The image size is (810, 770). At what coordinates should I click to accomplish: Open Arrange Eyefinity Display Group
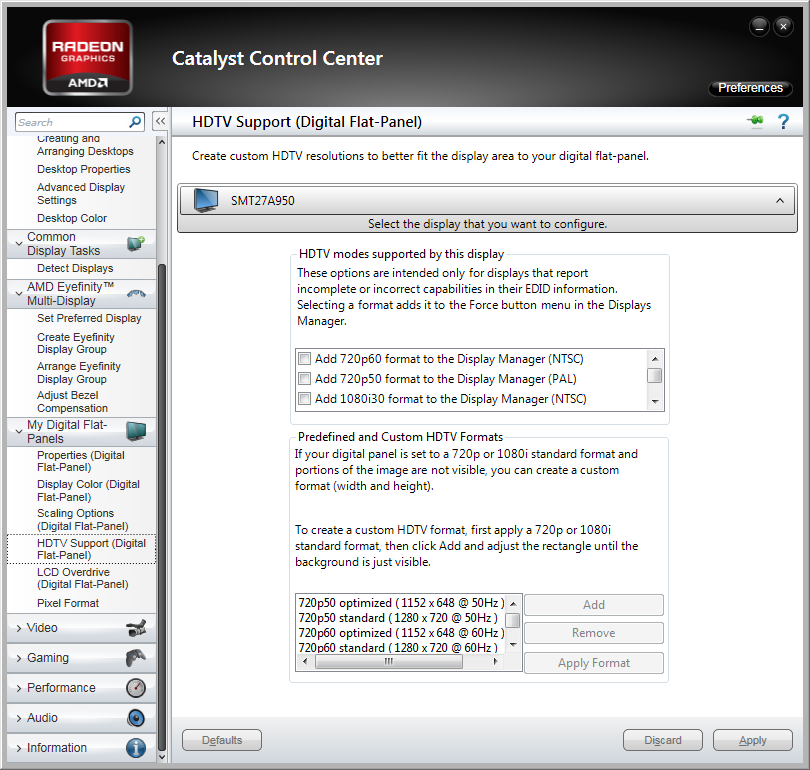point(79,373)
